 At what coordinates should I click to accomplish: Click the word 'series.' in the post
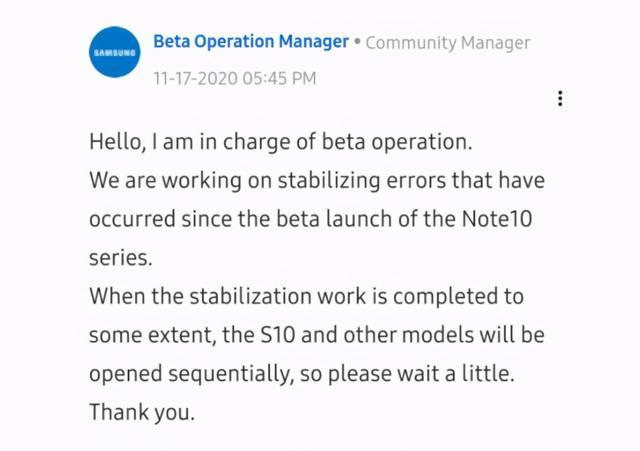pos(121,258)
